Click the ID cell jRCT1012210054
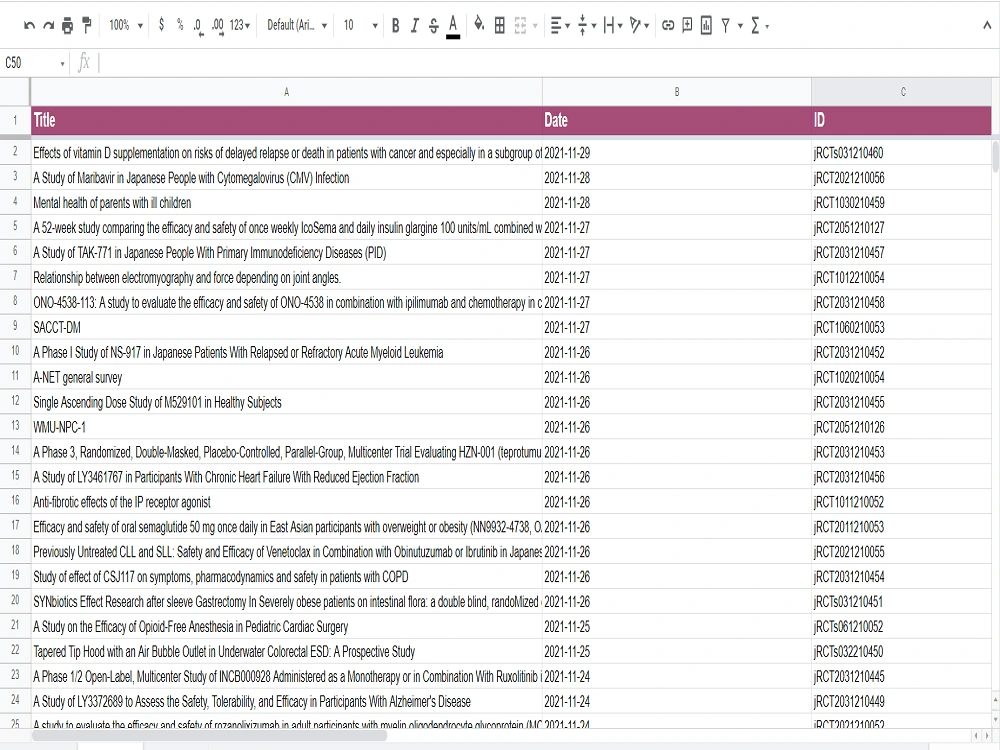Image resolution: width=1000 pixels, height=750 pixels. point(902,277)
